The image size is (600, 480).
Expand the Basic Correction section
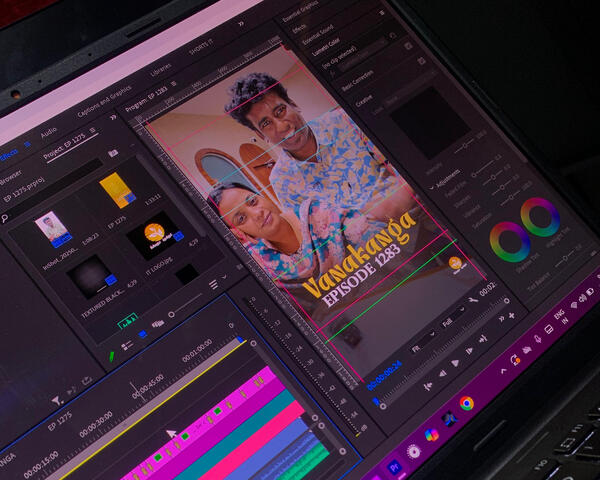tap(357, 81)
